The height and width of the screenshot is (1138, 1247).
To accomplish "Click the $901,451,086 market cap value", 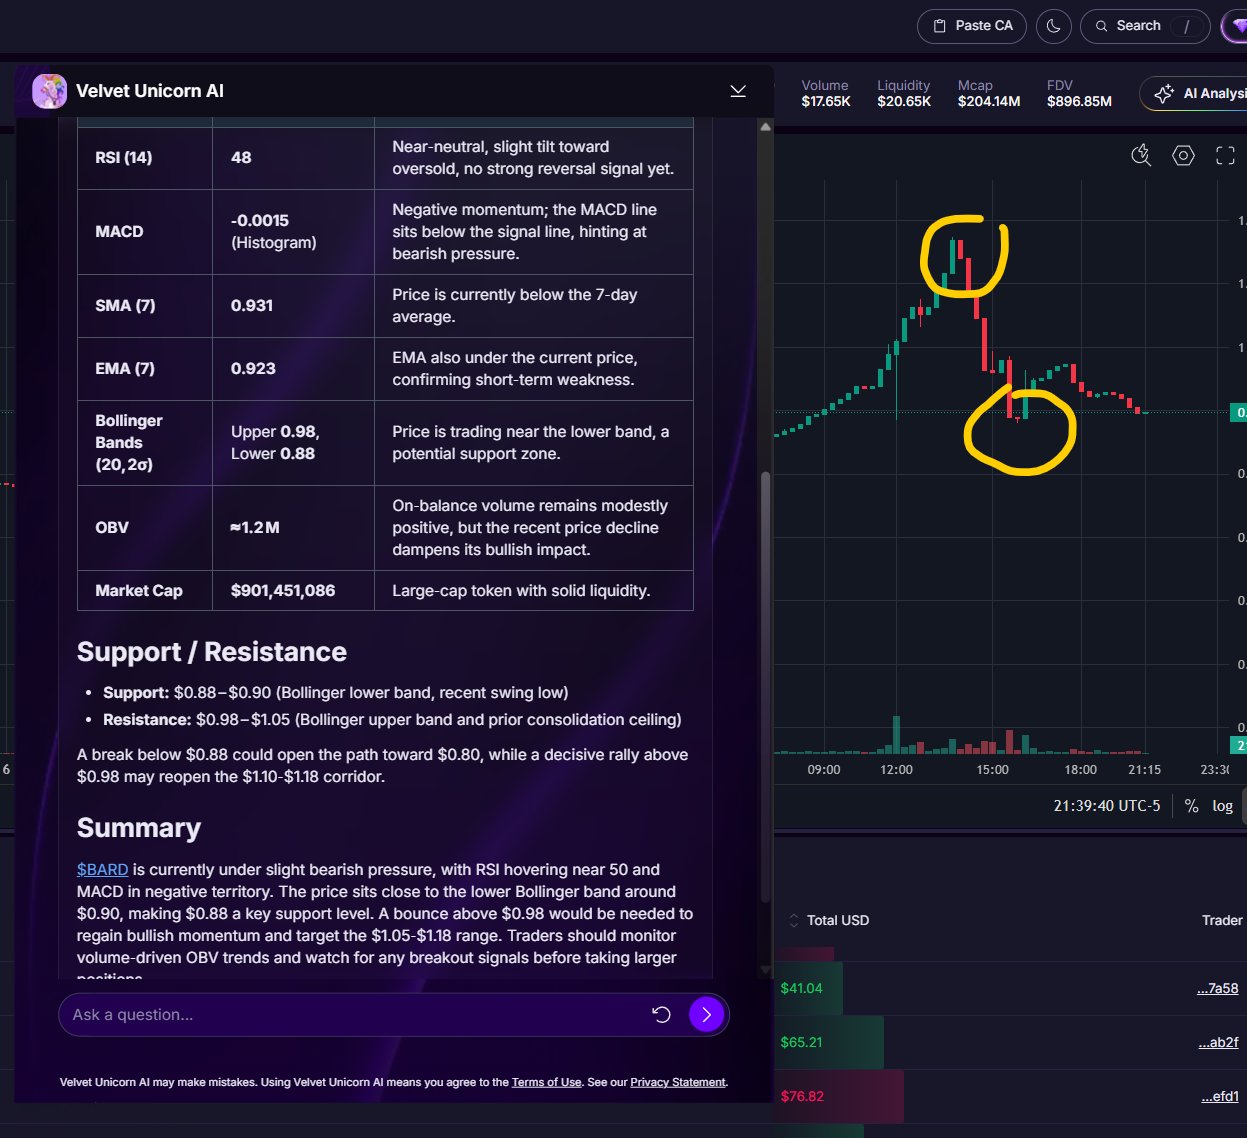I will coord(283,590).
